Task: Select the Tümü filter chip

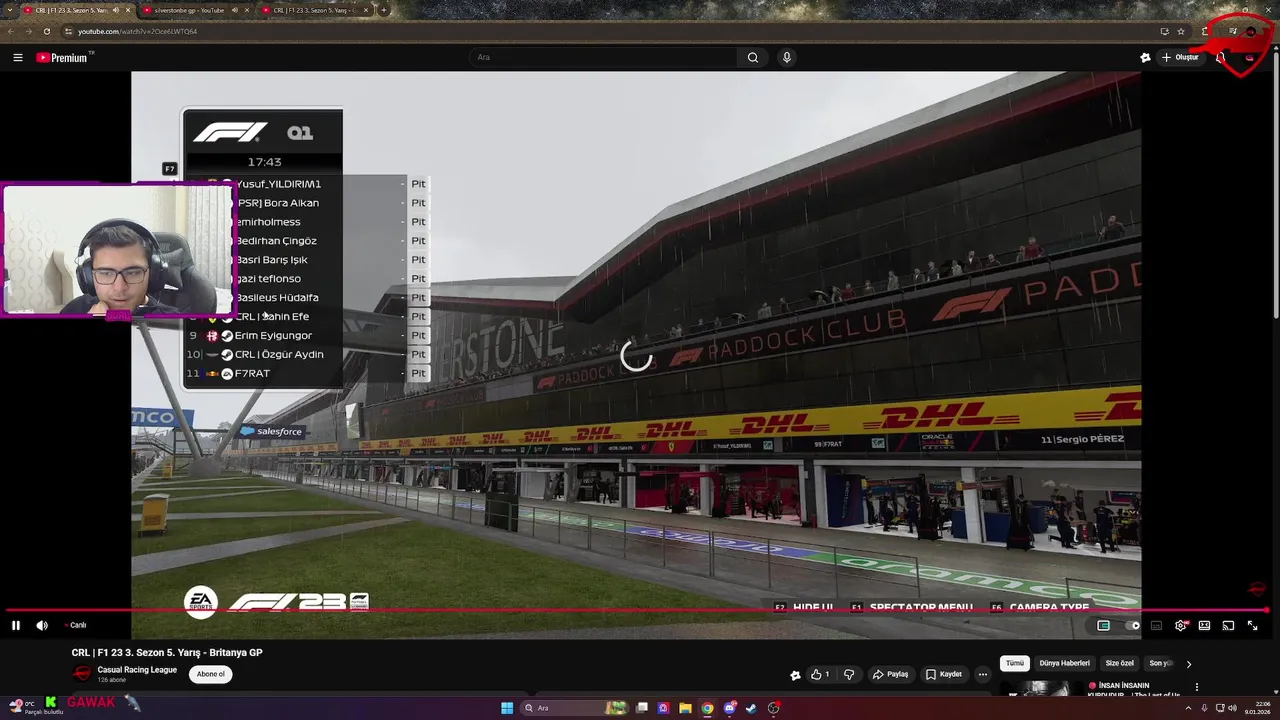Action: [x=1015, y=663]
